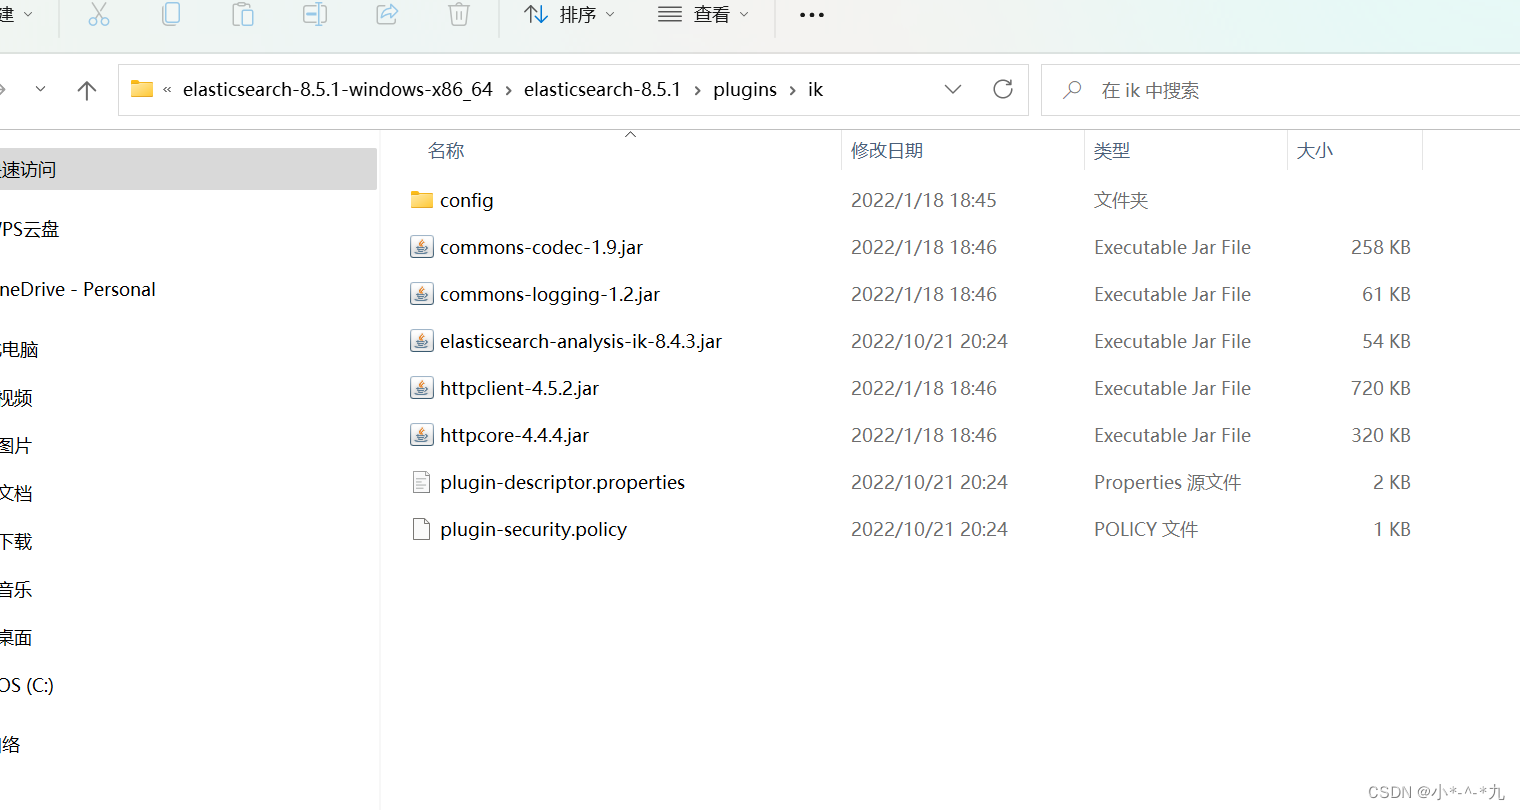This screenshot has width=1520, height=810.
Task: Sort by 名称 column header
Action: coord(446,151)
